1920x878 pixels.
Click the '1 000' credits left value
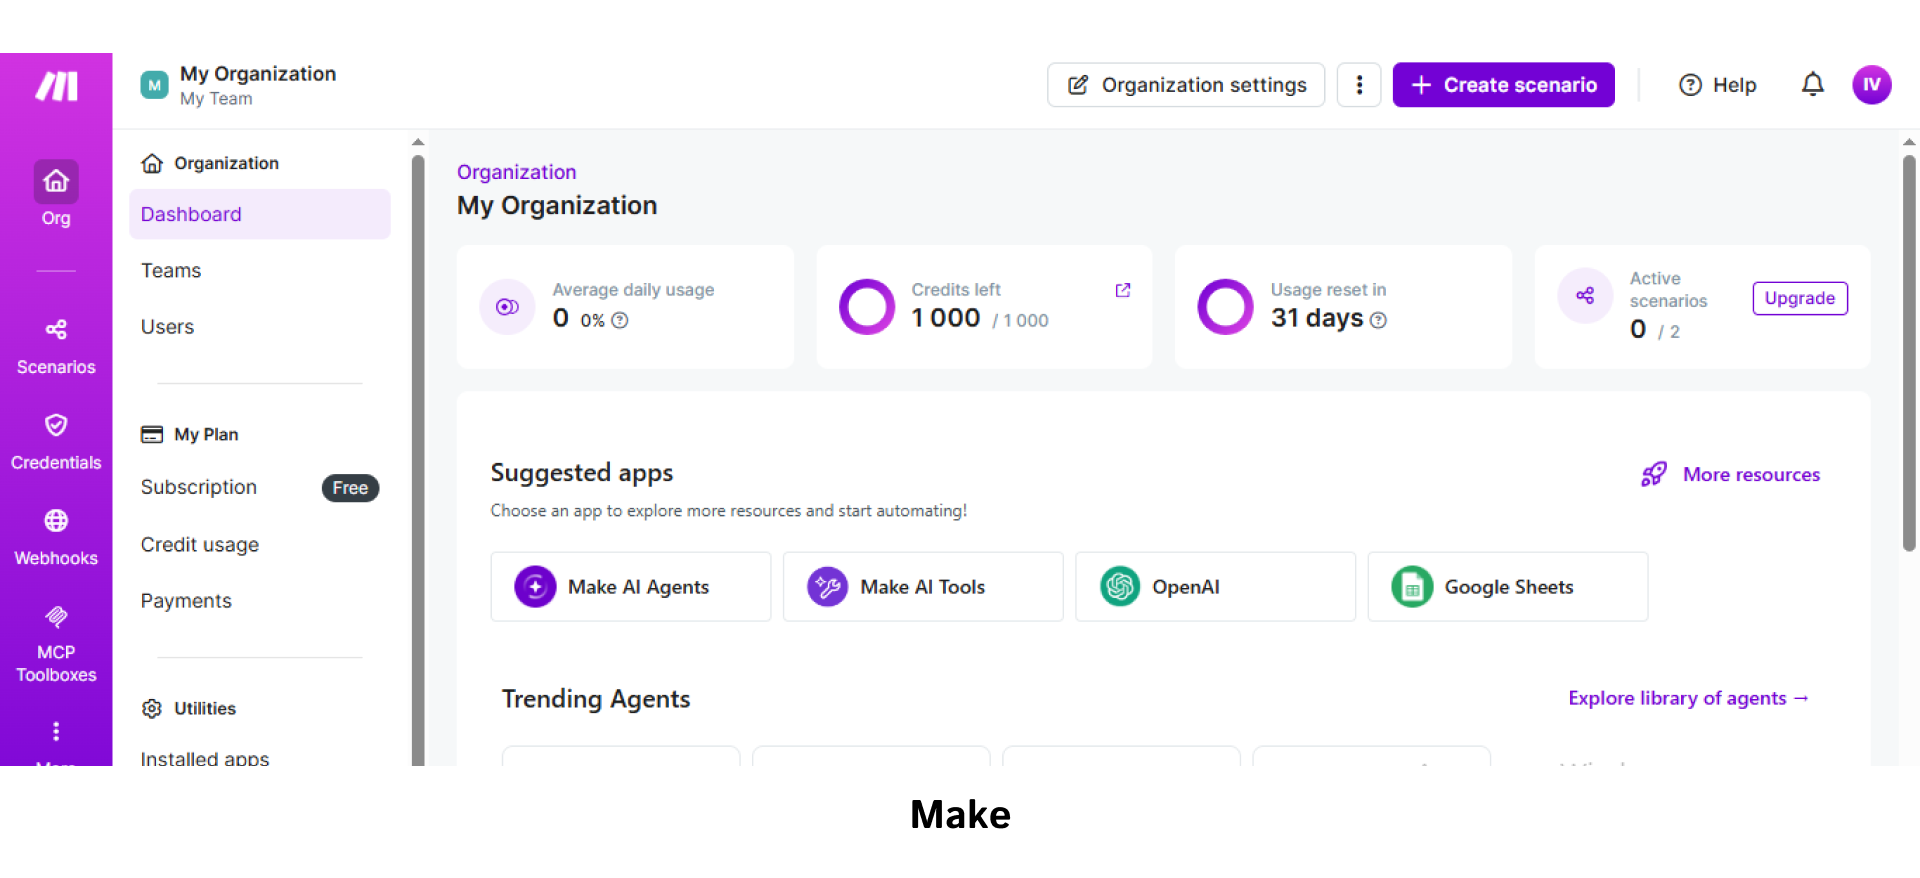coord(946,318)
